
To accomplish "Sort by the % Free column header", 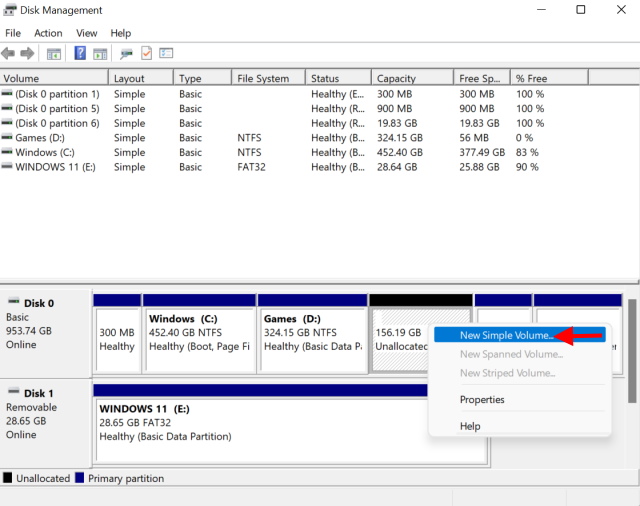I will tap(549, 78).
